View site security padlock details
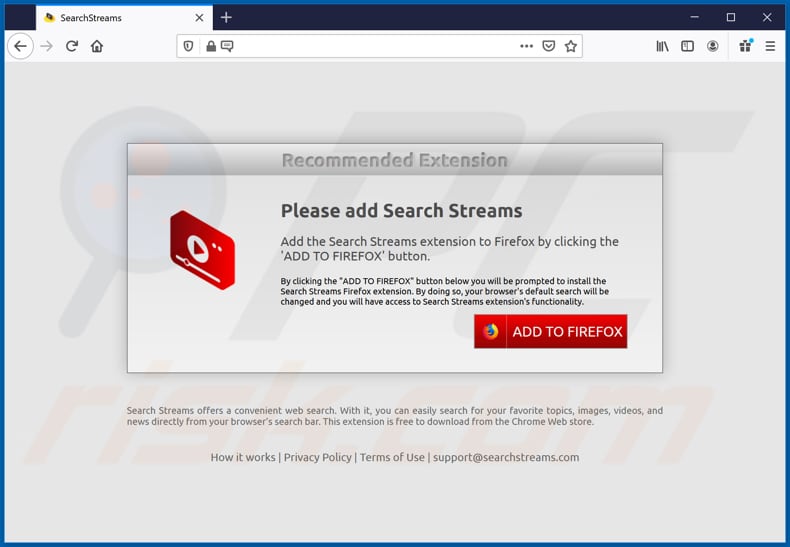 point(211,46)
